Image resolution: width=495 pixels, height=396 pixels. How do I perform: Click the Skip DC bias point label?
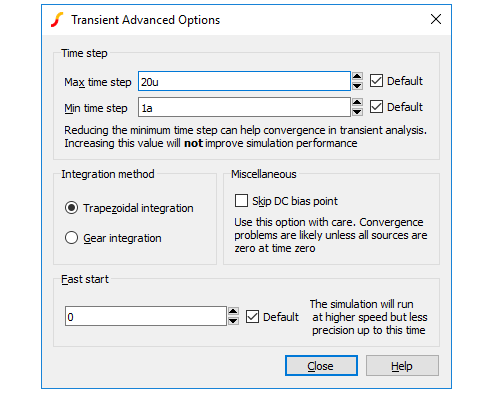point(295,201)
